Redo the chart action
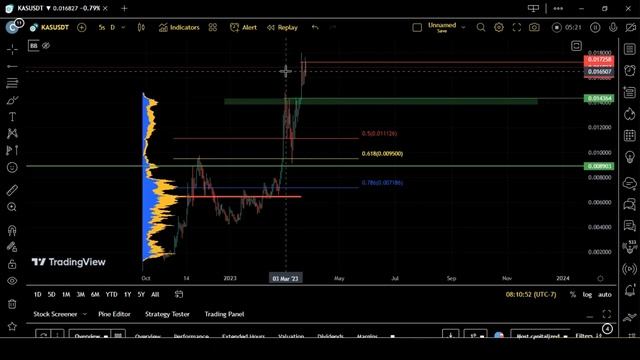 pyautogui.click(x=333, y=27)
